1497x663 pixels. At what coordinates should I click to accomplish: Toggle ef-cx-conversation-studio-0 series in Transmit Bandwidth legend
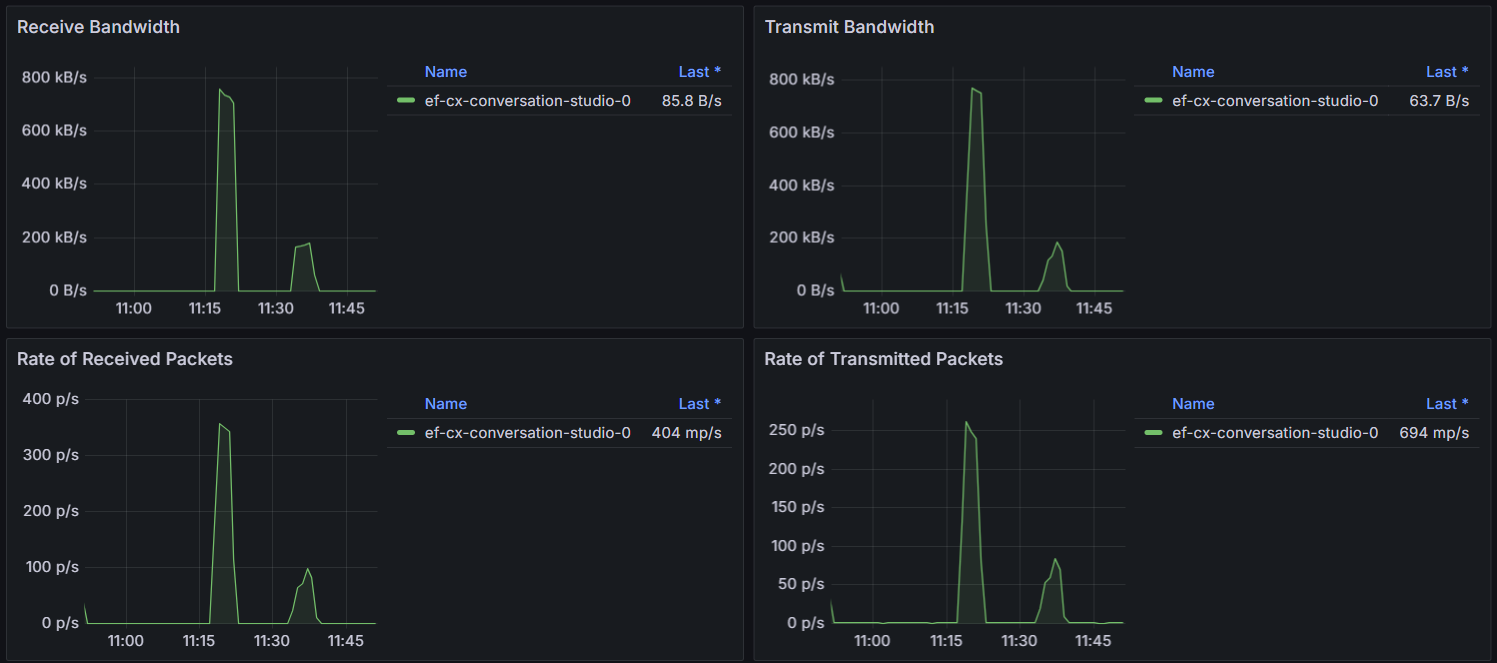[1275, 101]
